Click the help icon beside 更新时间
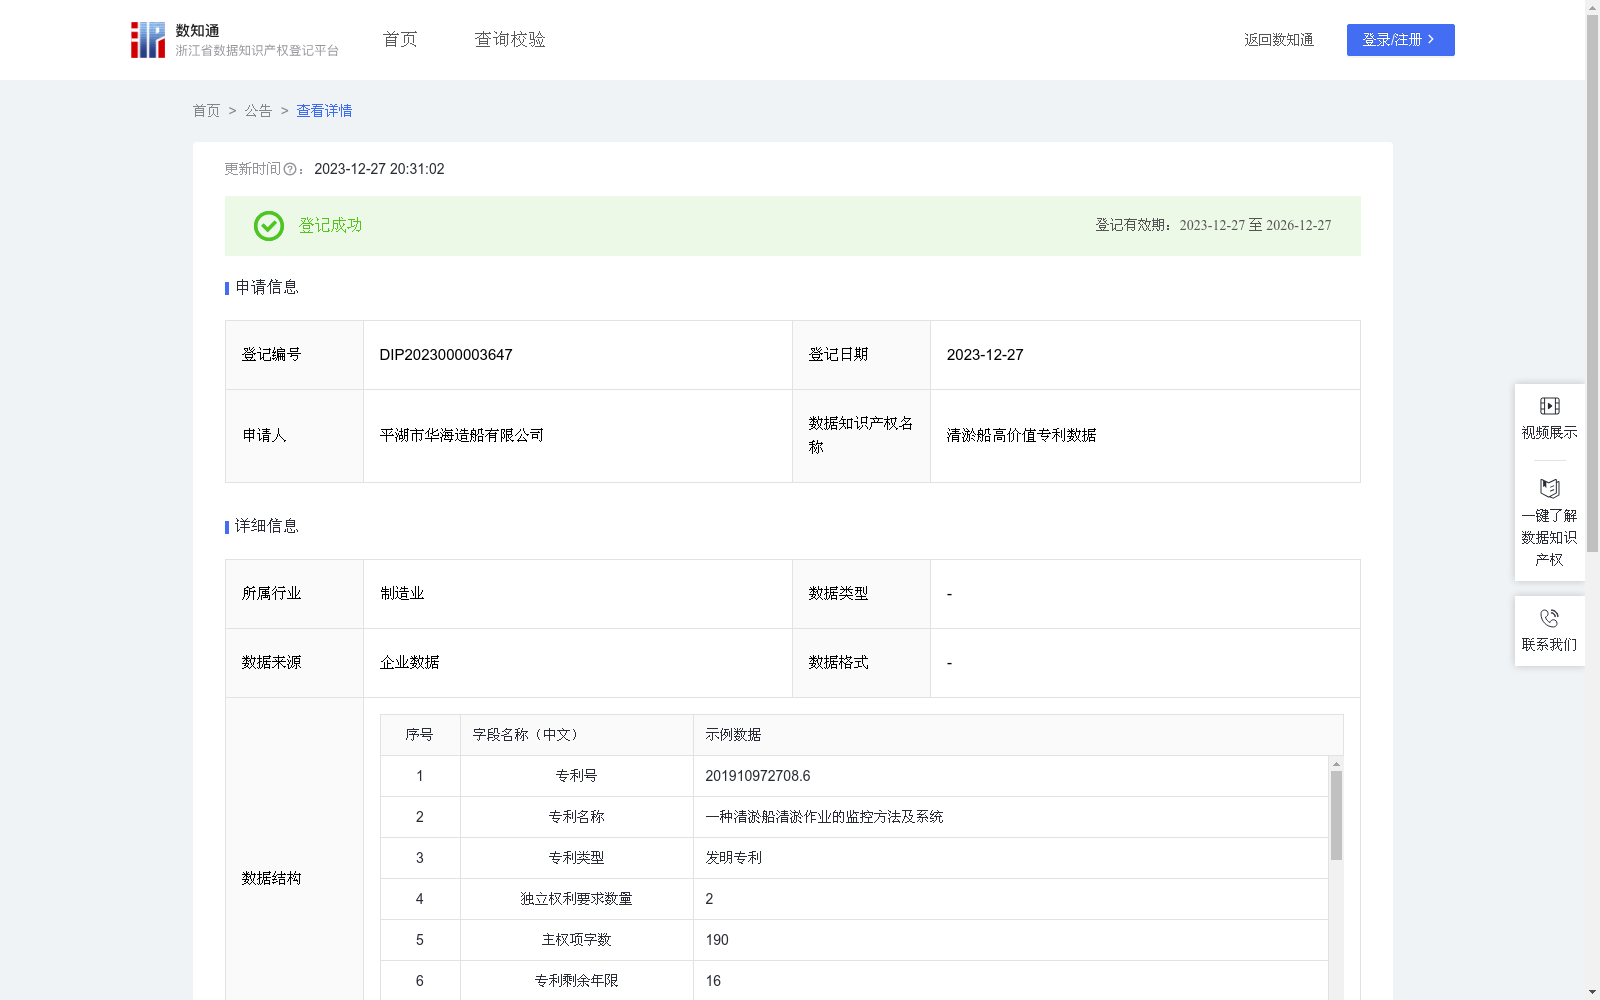Viewport: 1600px width, 1000px height. point(290,170)
